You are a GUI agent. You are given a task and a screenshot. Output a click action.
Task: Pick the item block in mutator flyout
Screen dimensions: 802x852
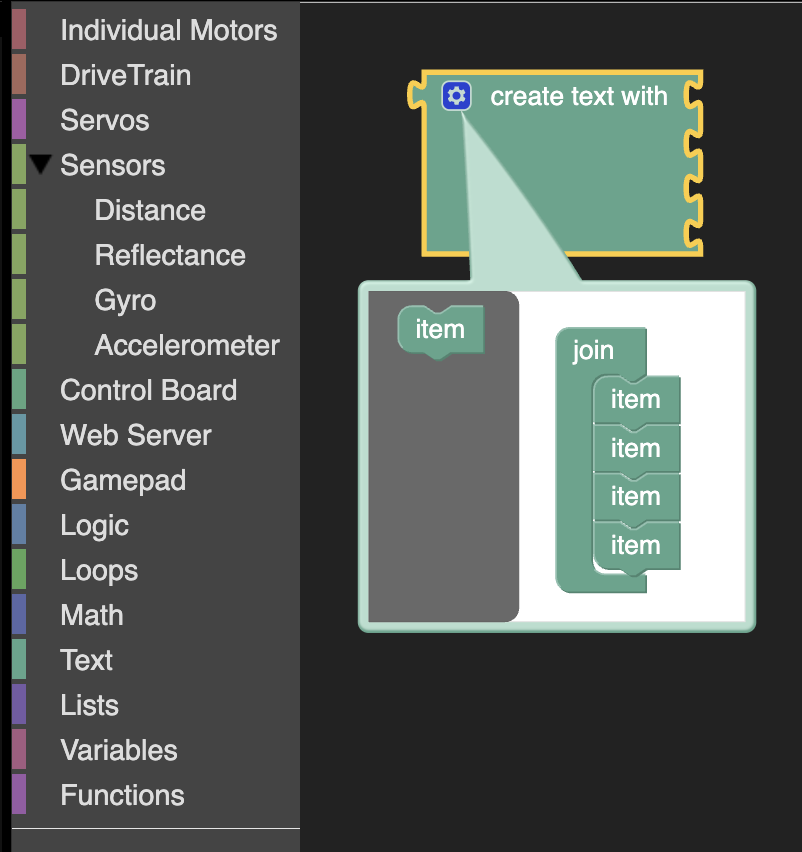tap(441, 331)
